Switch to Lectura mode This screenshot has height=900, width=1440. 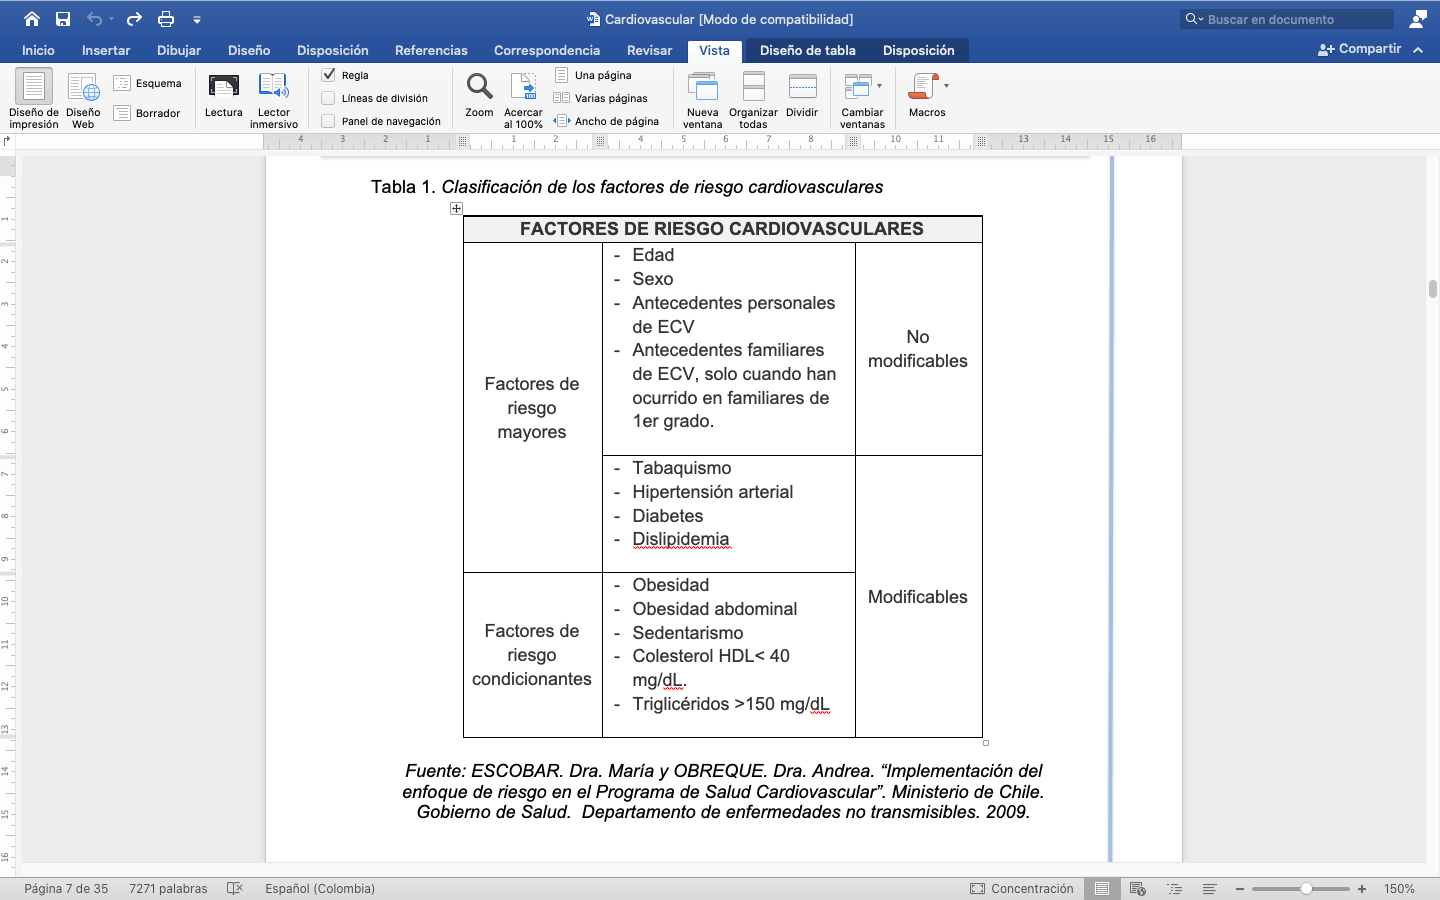click(223, 87)
